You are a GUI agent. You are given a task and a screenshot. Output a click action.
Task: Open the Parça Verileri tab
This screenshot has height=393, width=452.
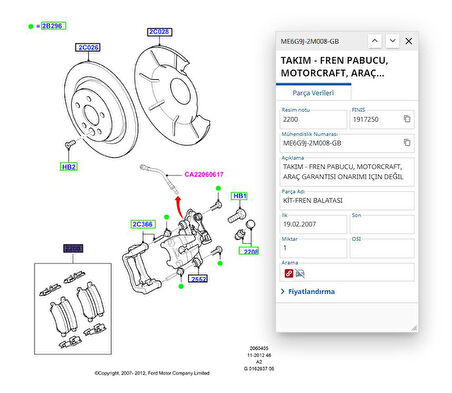(x=313, y=93)
